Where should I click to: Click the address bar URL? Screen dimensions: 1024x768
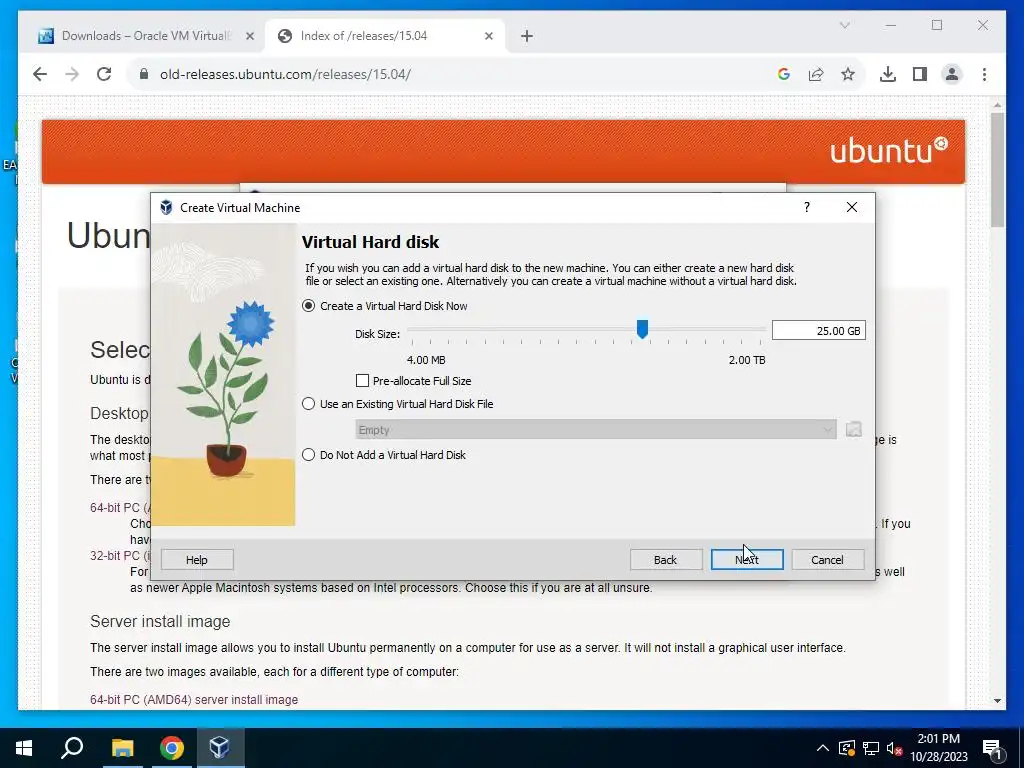point(285,74)
